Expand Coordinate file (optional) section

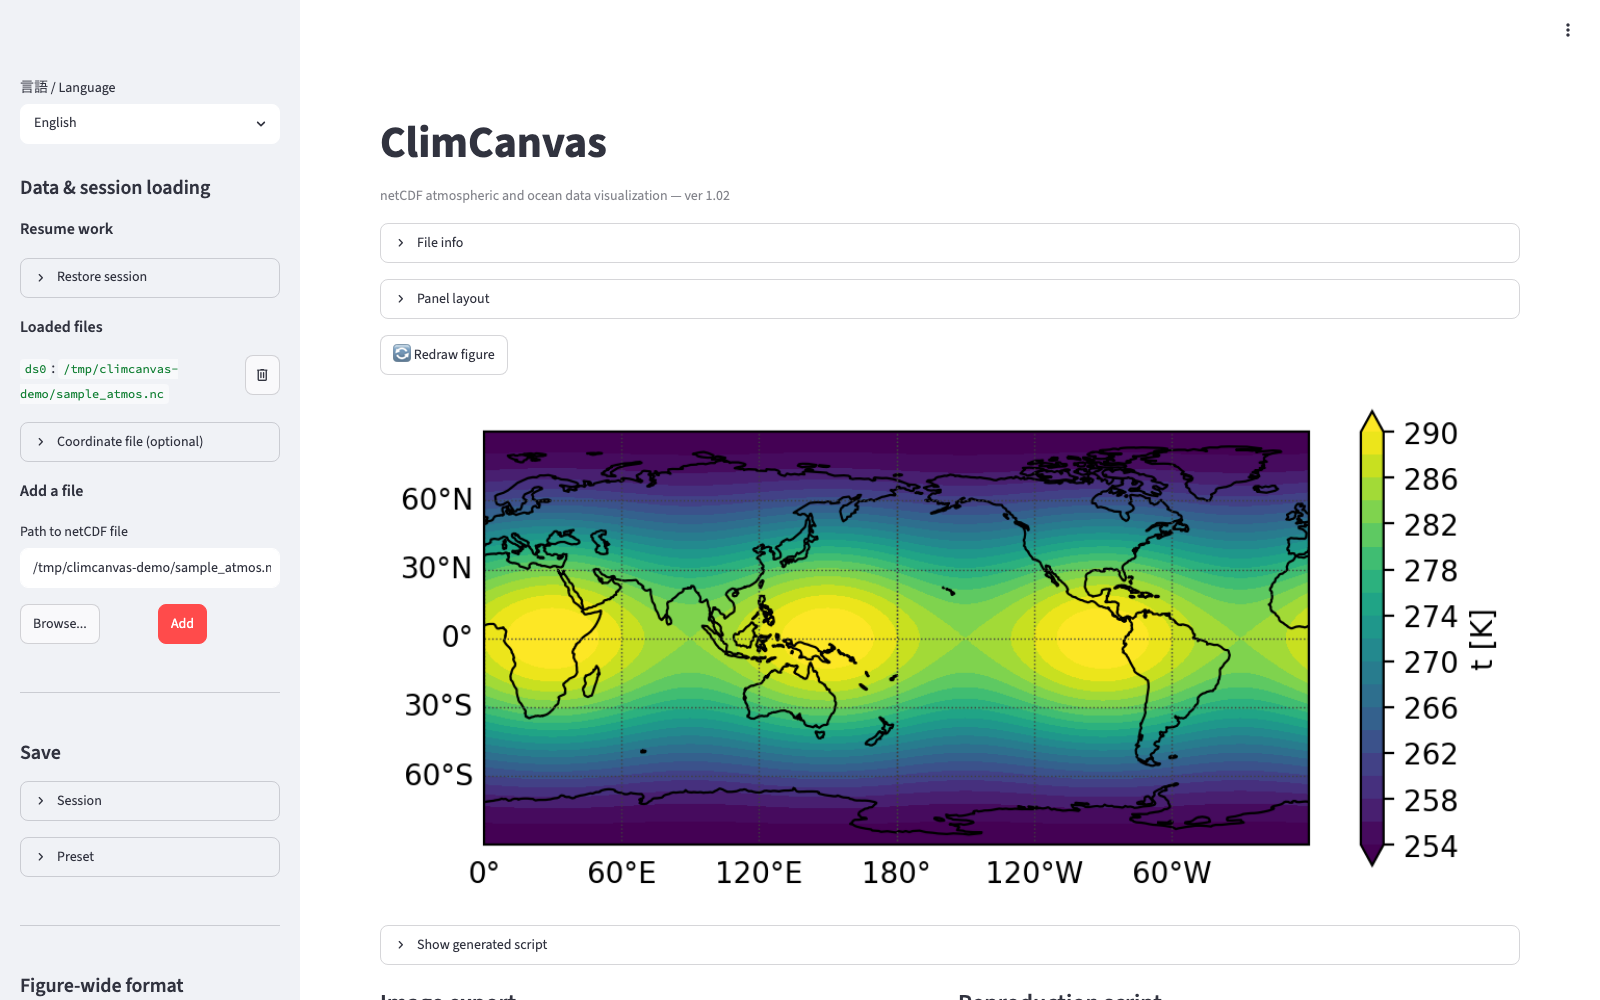(150, 442)
